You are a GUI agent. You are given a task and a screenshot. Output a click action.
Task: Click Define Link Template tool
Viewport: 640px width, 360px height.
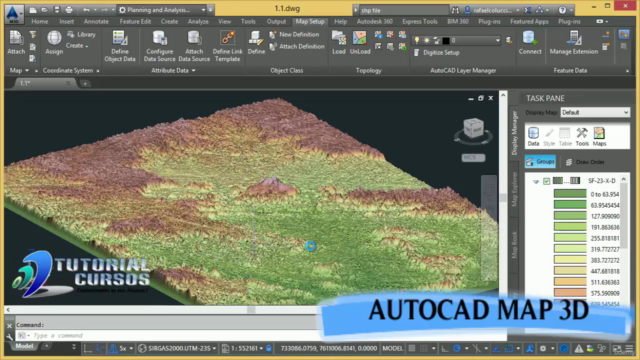click(x=228, y=46)
